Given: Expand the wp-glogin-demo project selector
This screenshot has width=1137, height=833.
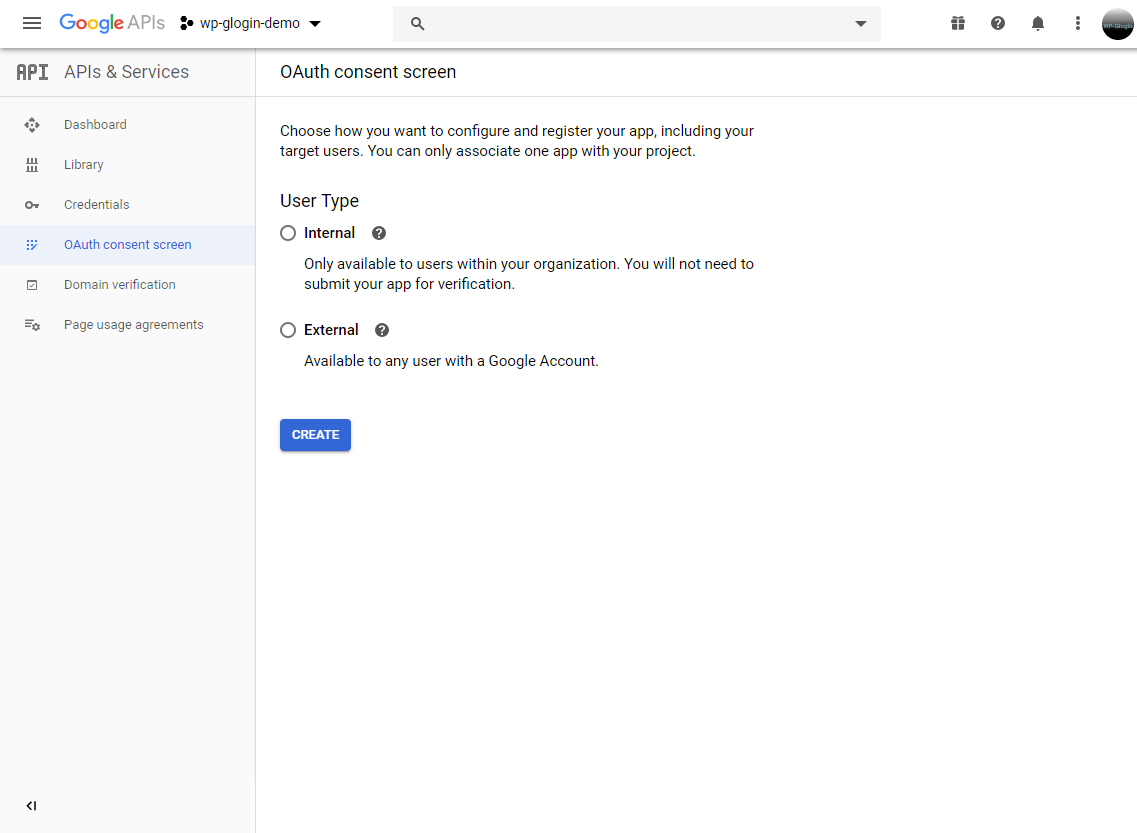Looking at the screenshot, I should [x=250, y=23].
